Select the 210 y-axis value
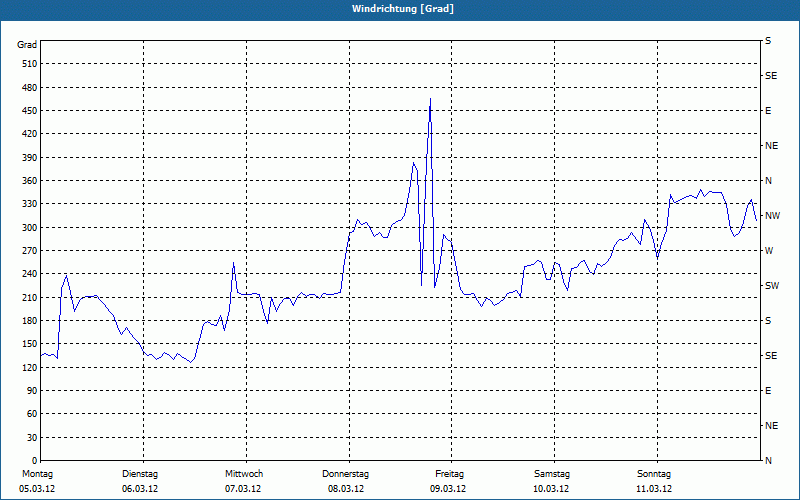The width and height of the screenshot is (800, 500). click(30, 297)
